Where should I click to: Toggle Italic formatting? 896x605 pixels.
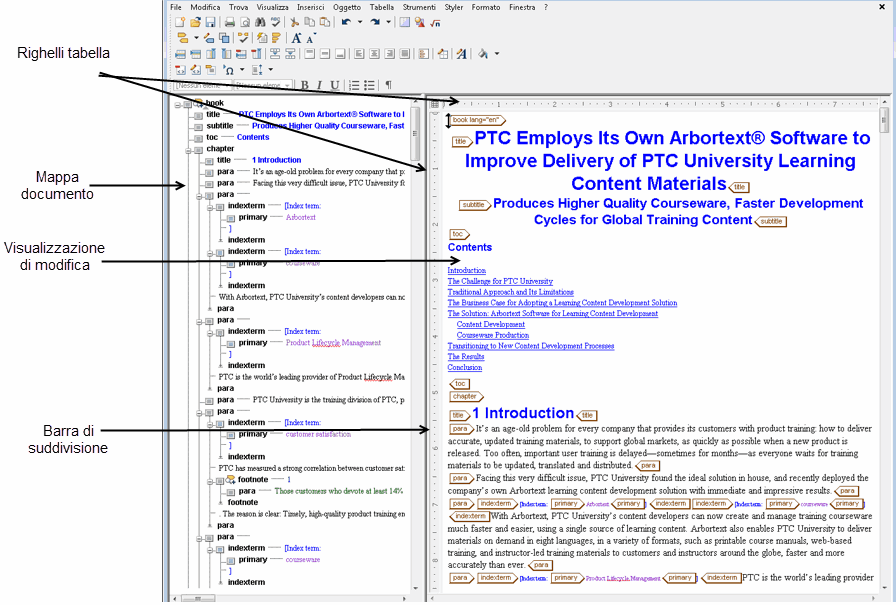click(319, 85)
